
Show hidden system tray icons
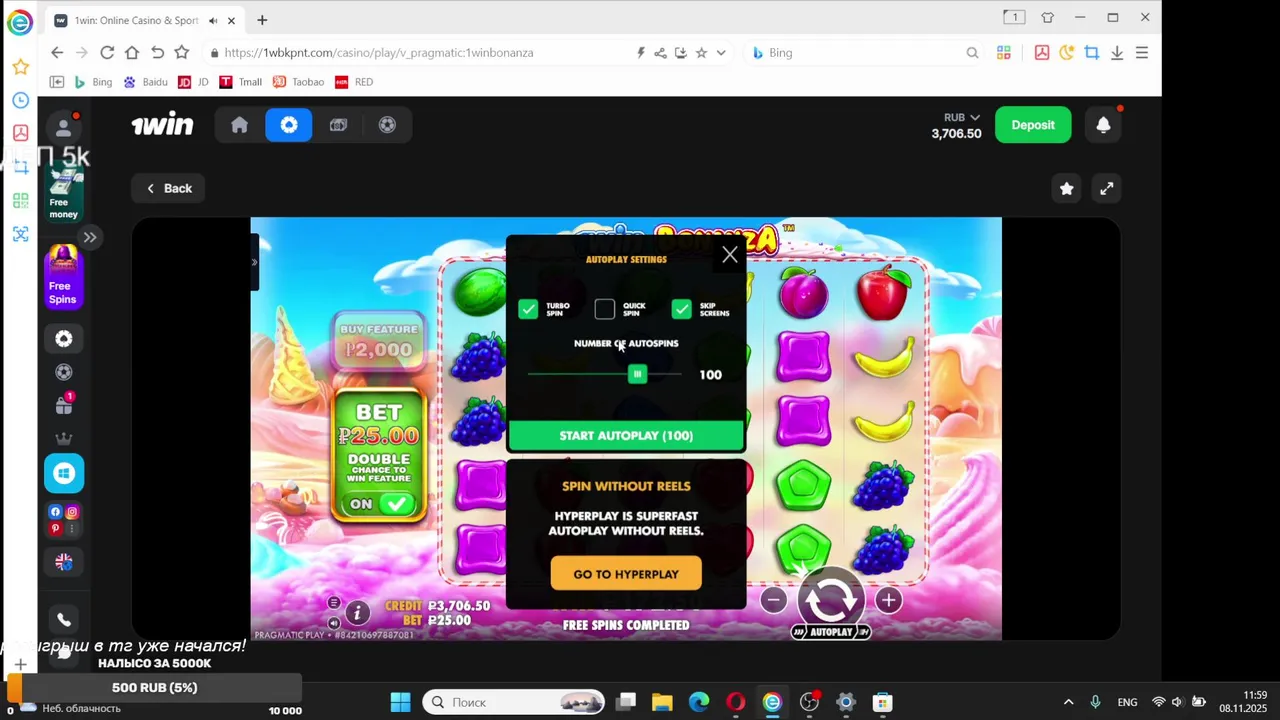[1068, 702]
